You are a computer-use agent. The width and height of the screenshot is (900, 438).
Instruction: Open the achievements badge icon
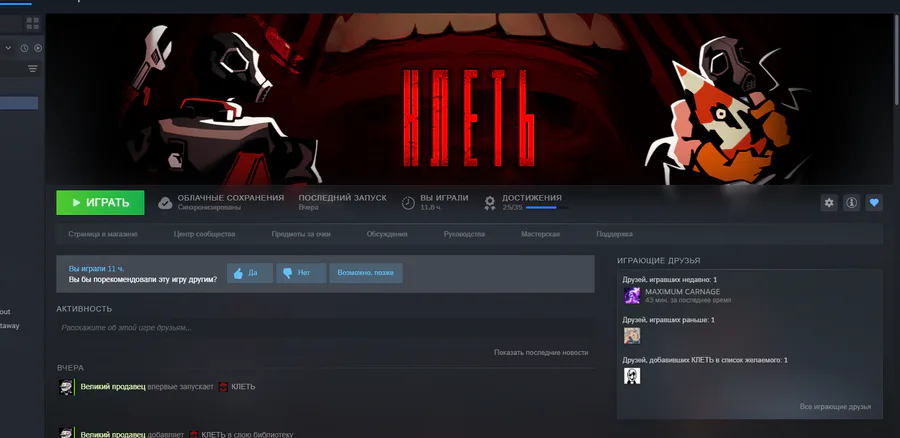[490, 203]
